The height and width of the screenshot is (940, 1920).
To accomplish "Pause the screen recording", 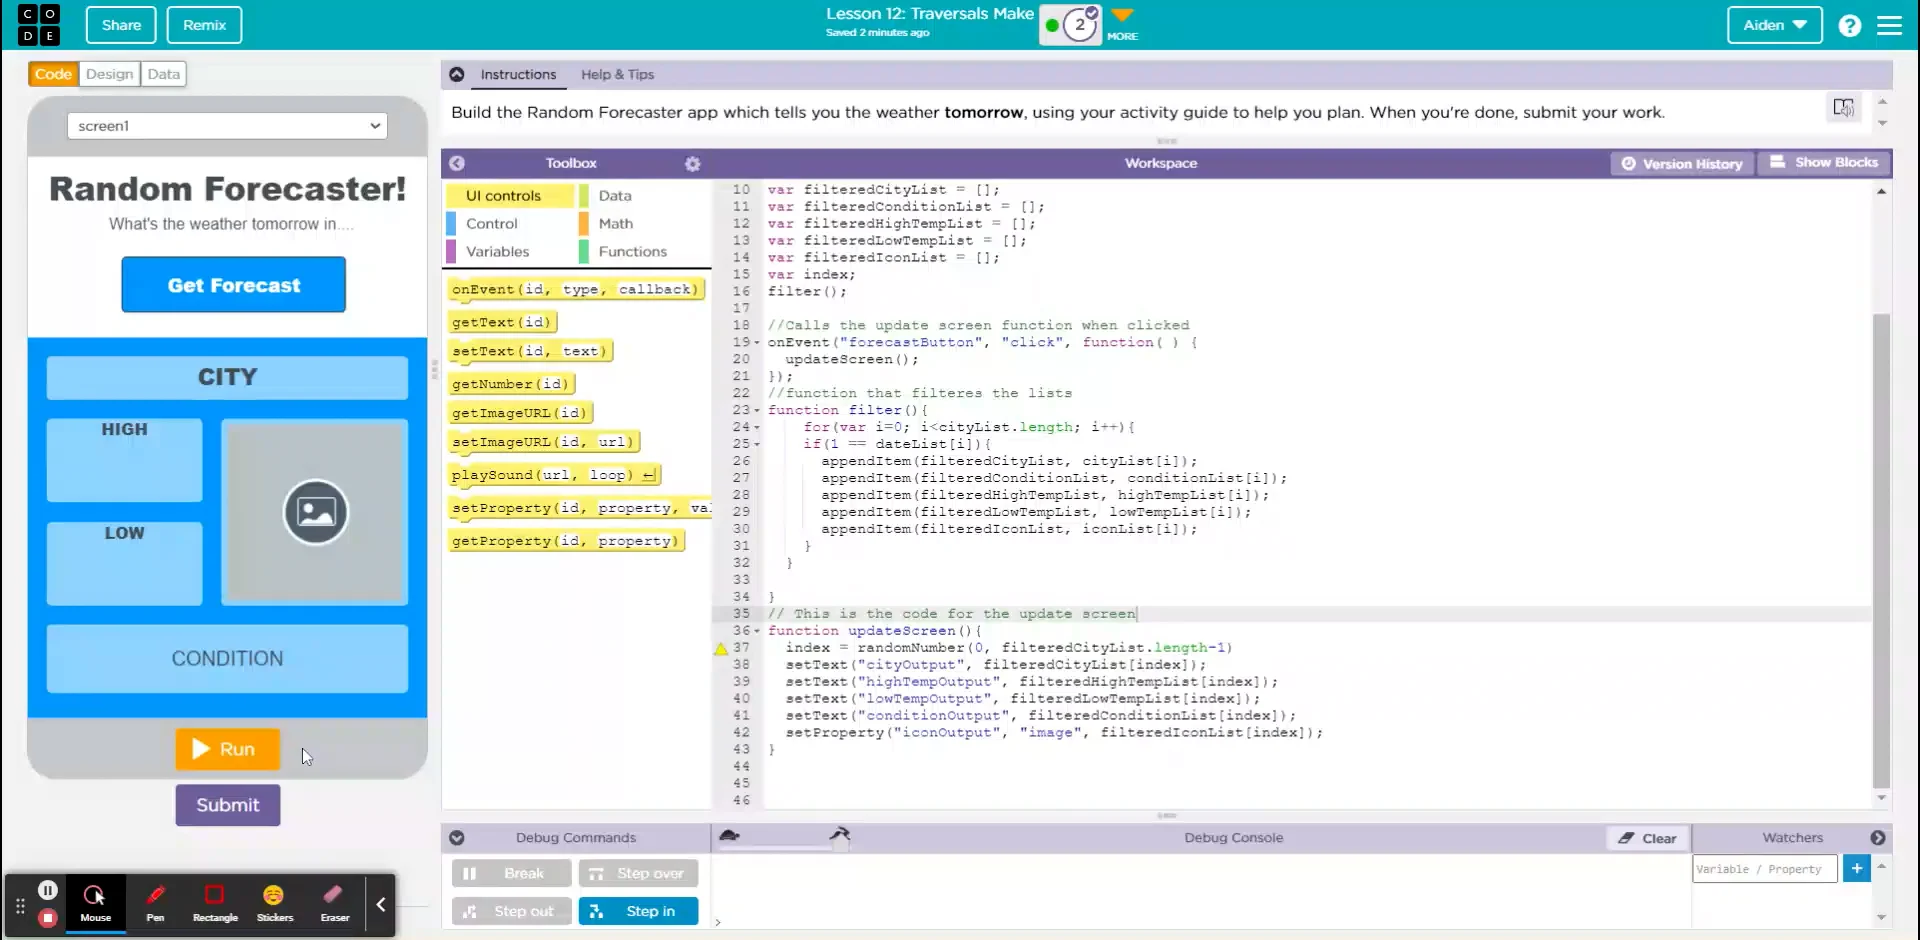I will tap(47, 889).
